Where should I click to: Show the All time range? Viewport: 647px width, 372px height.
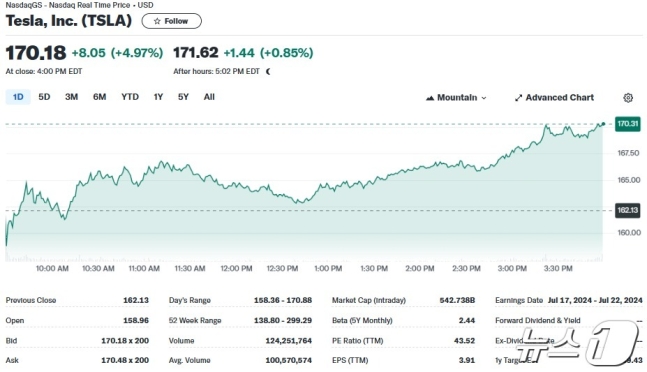click(x=209, y=97)
